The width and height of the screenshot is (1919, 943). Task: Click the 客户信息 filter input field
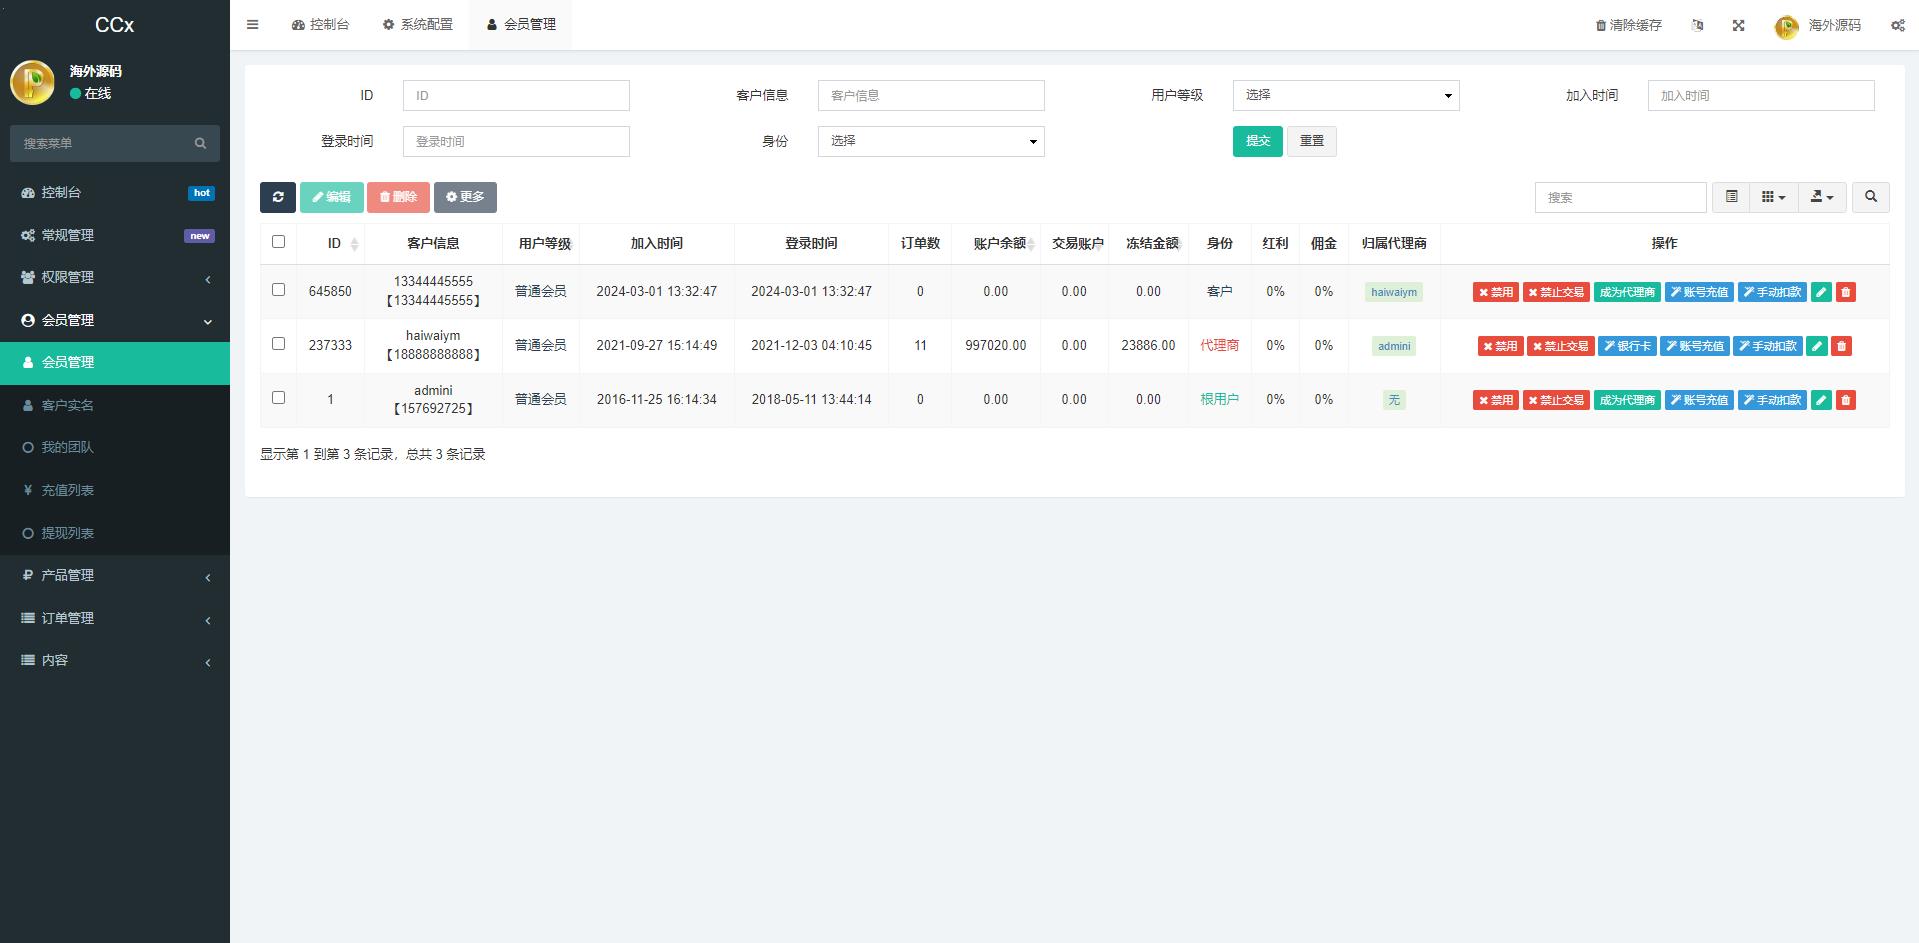point(930,95)
